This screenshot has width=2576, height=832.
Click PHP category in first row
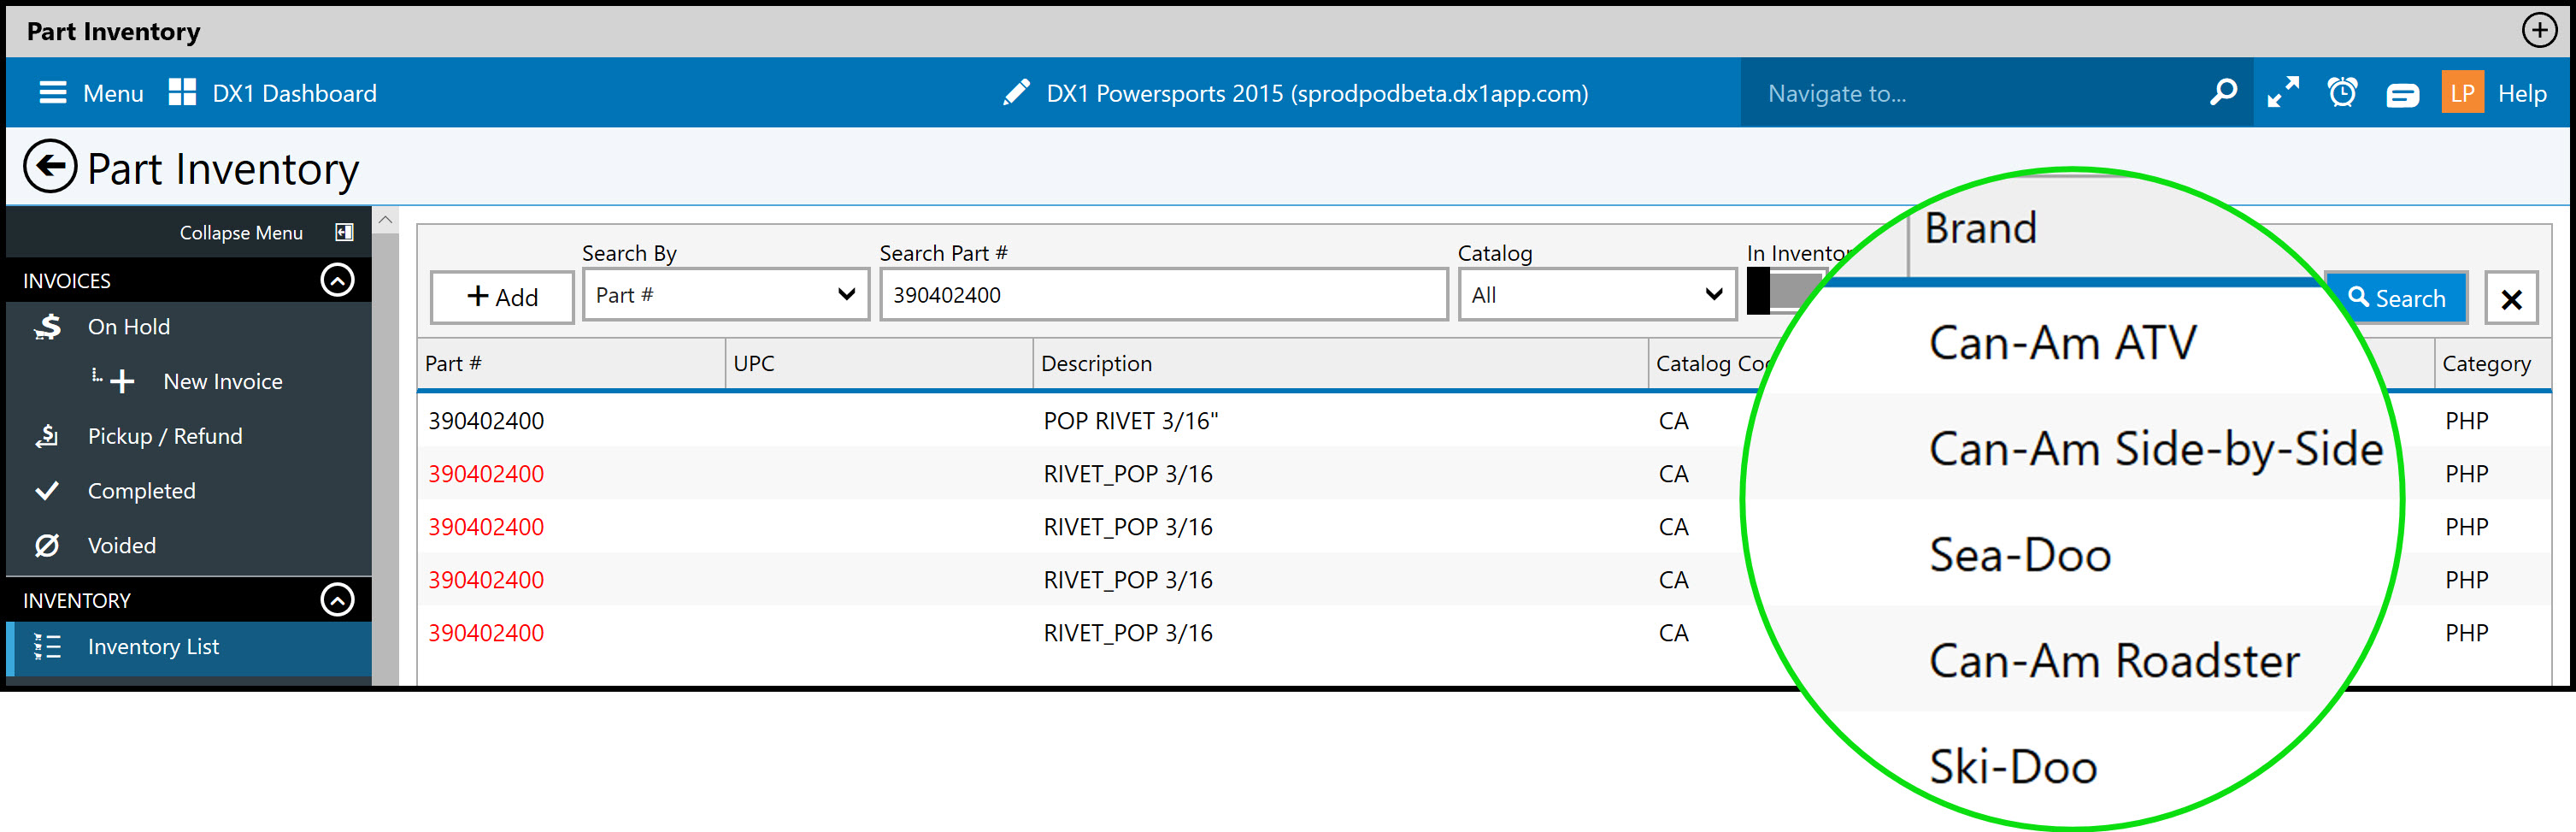(2466, 421)
